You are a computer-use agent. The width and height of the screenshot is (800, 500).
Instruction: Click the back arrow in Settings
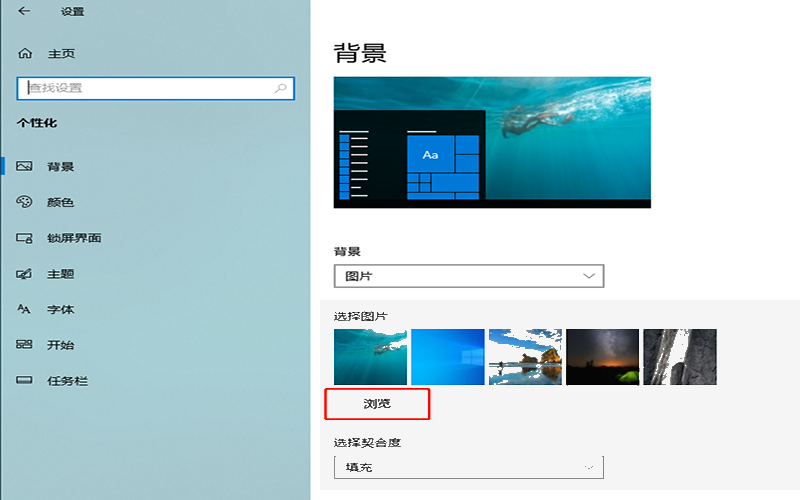(24, 11)
